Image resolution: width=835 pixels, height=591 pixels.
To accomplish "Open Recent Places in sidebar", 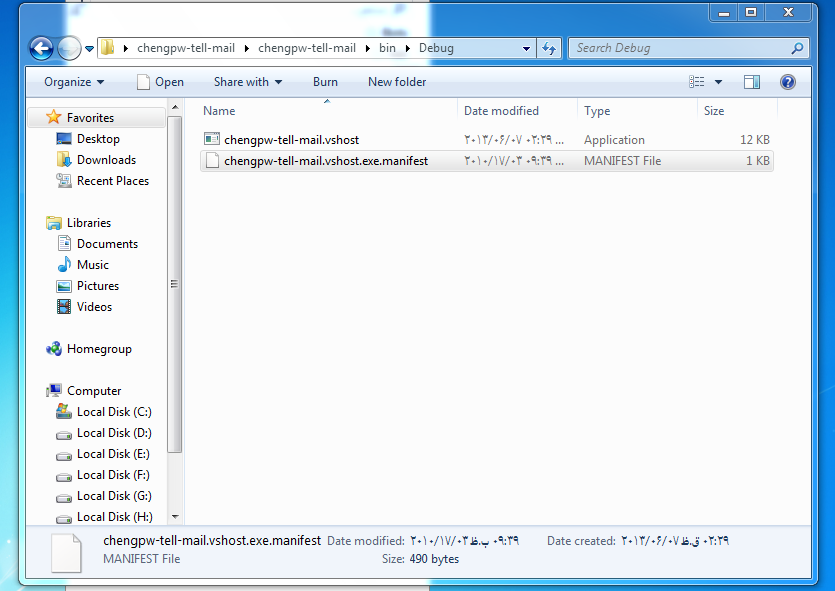I will click(113, 181).
